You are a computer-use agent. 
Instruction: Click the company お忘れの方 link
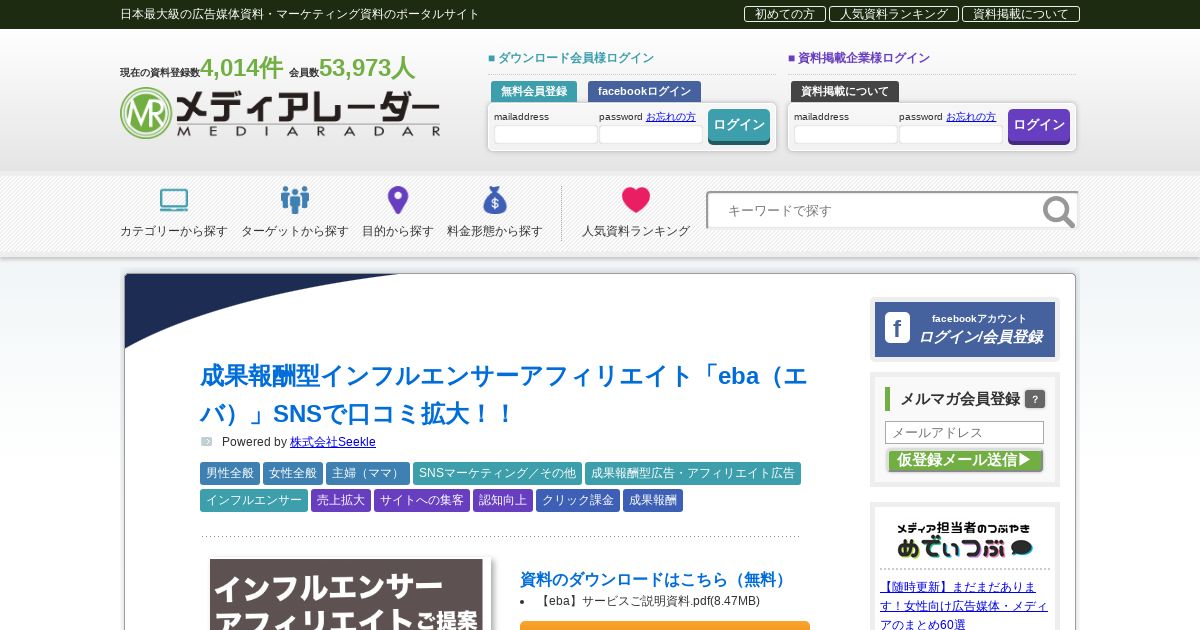[x=971, y=117]
